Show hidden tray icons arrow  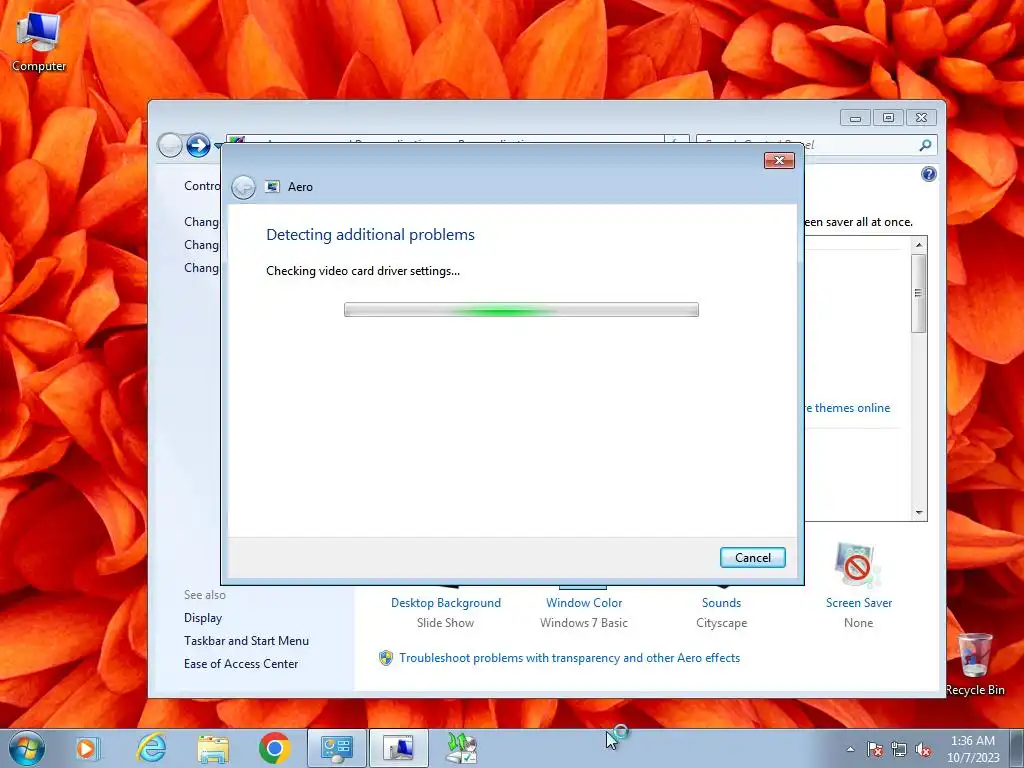850,749
